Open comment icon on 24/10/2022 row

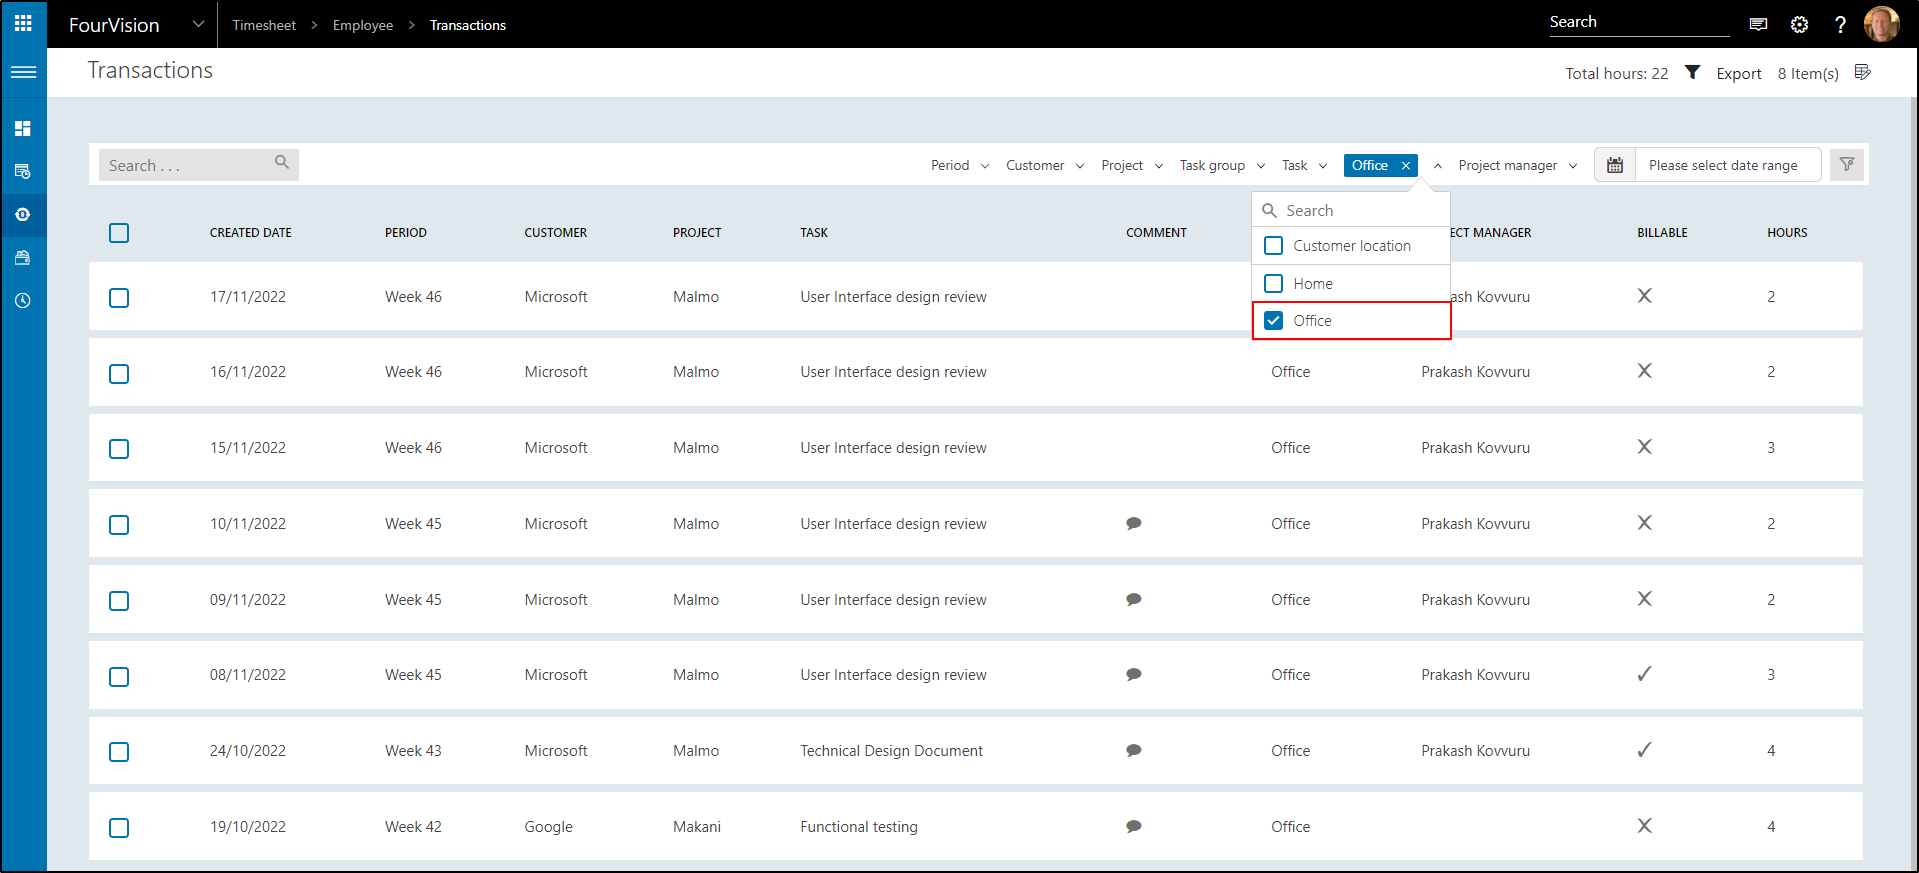1134,750
